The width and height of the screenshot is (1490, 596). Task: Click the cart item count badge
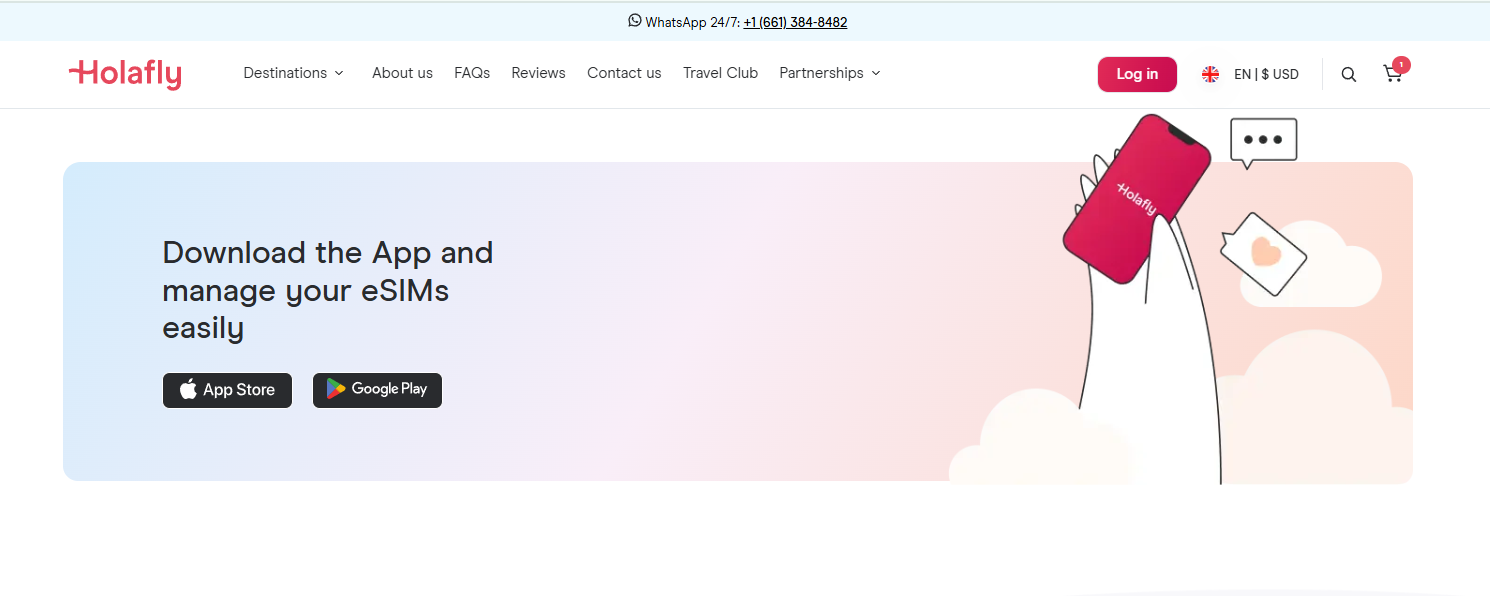point(1401,65)
